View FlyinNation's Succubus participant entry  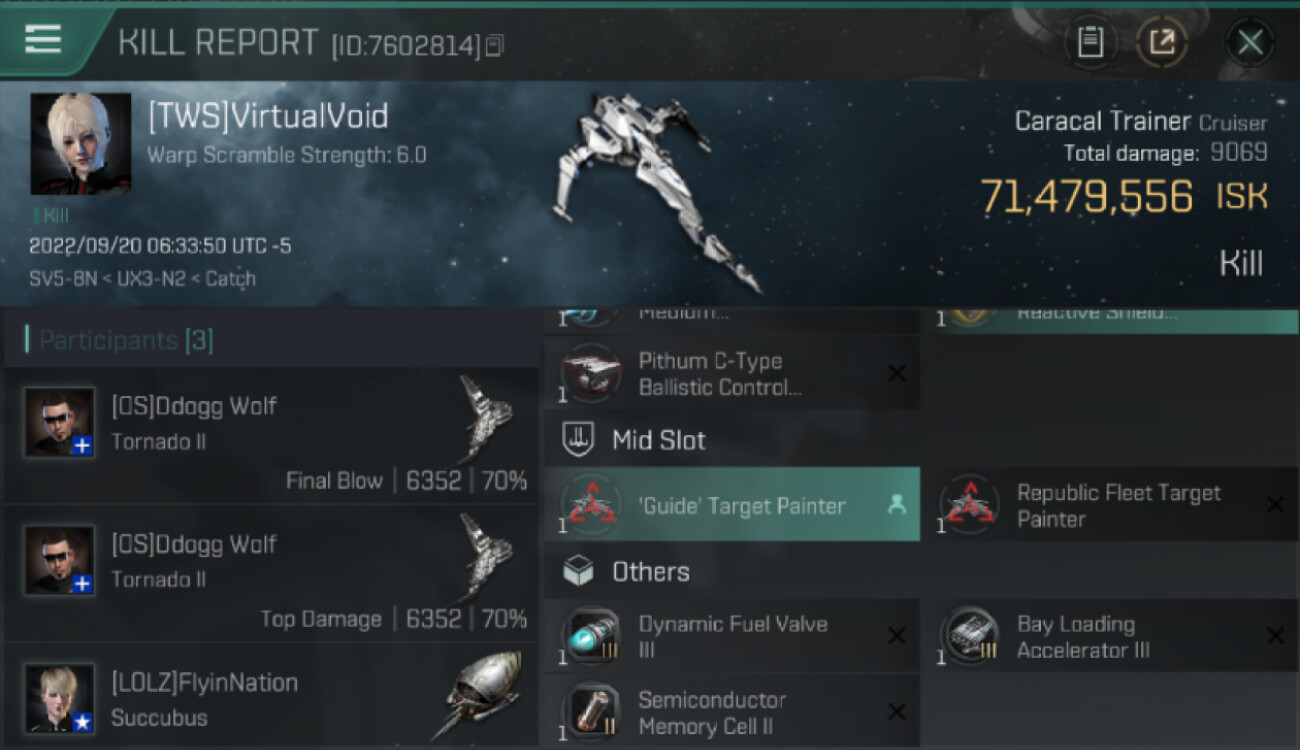pos(271,697)
